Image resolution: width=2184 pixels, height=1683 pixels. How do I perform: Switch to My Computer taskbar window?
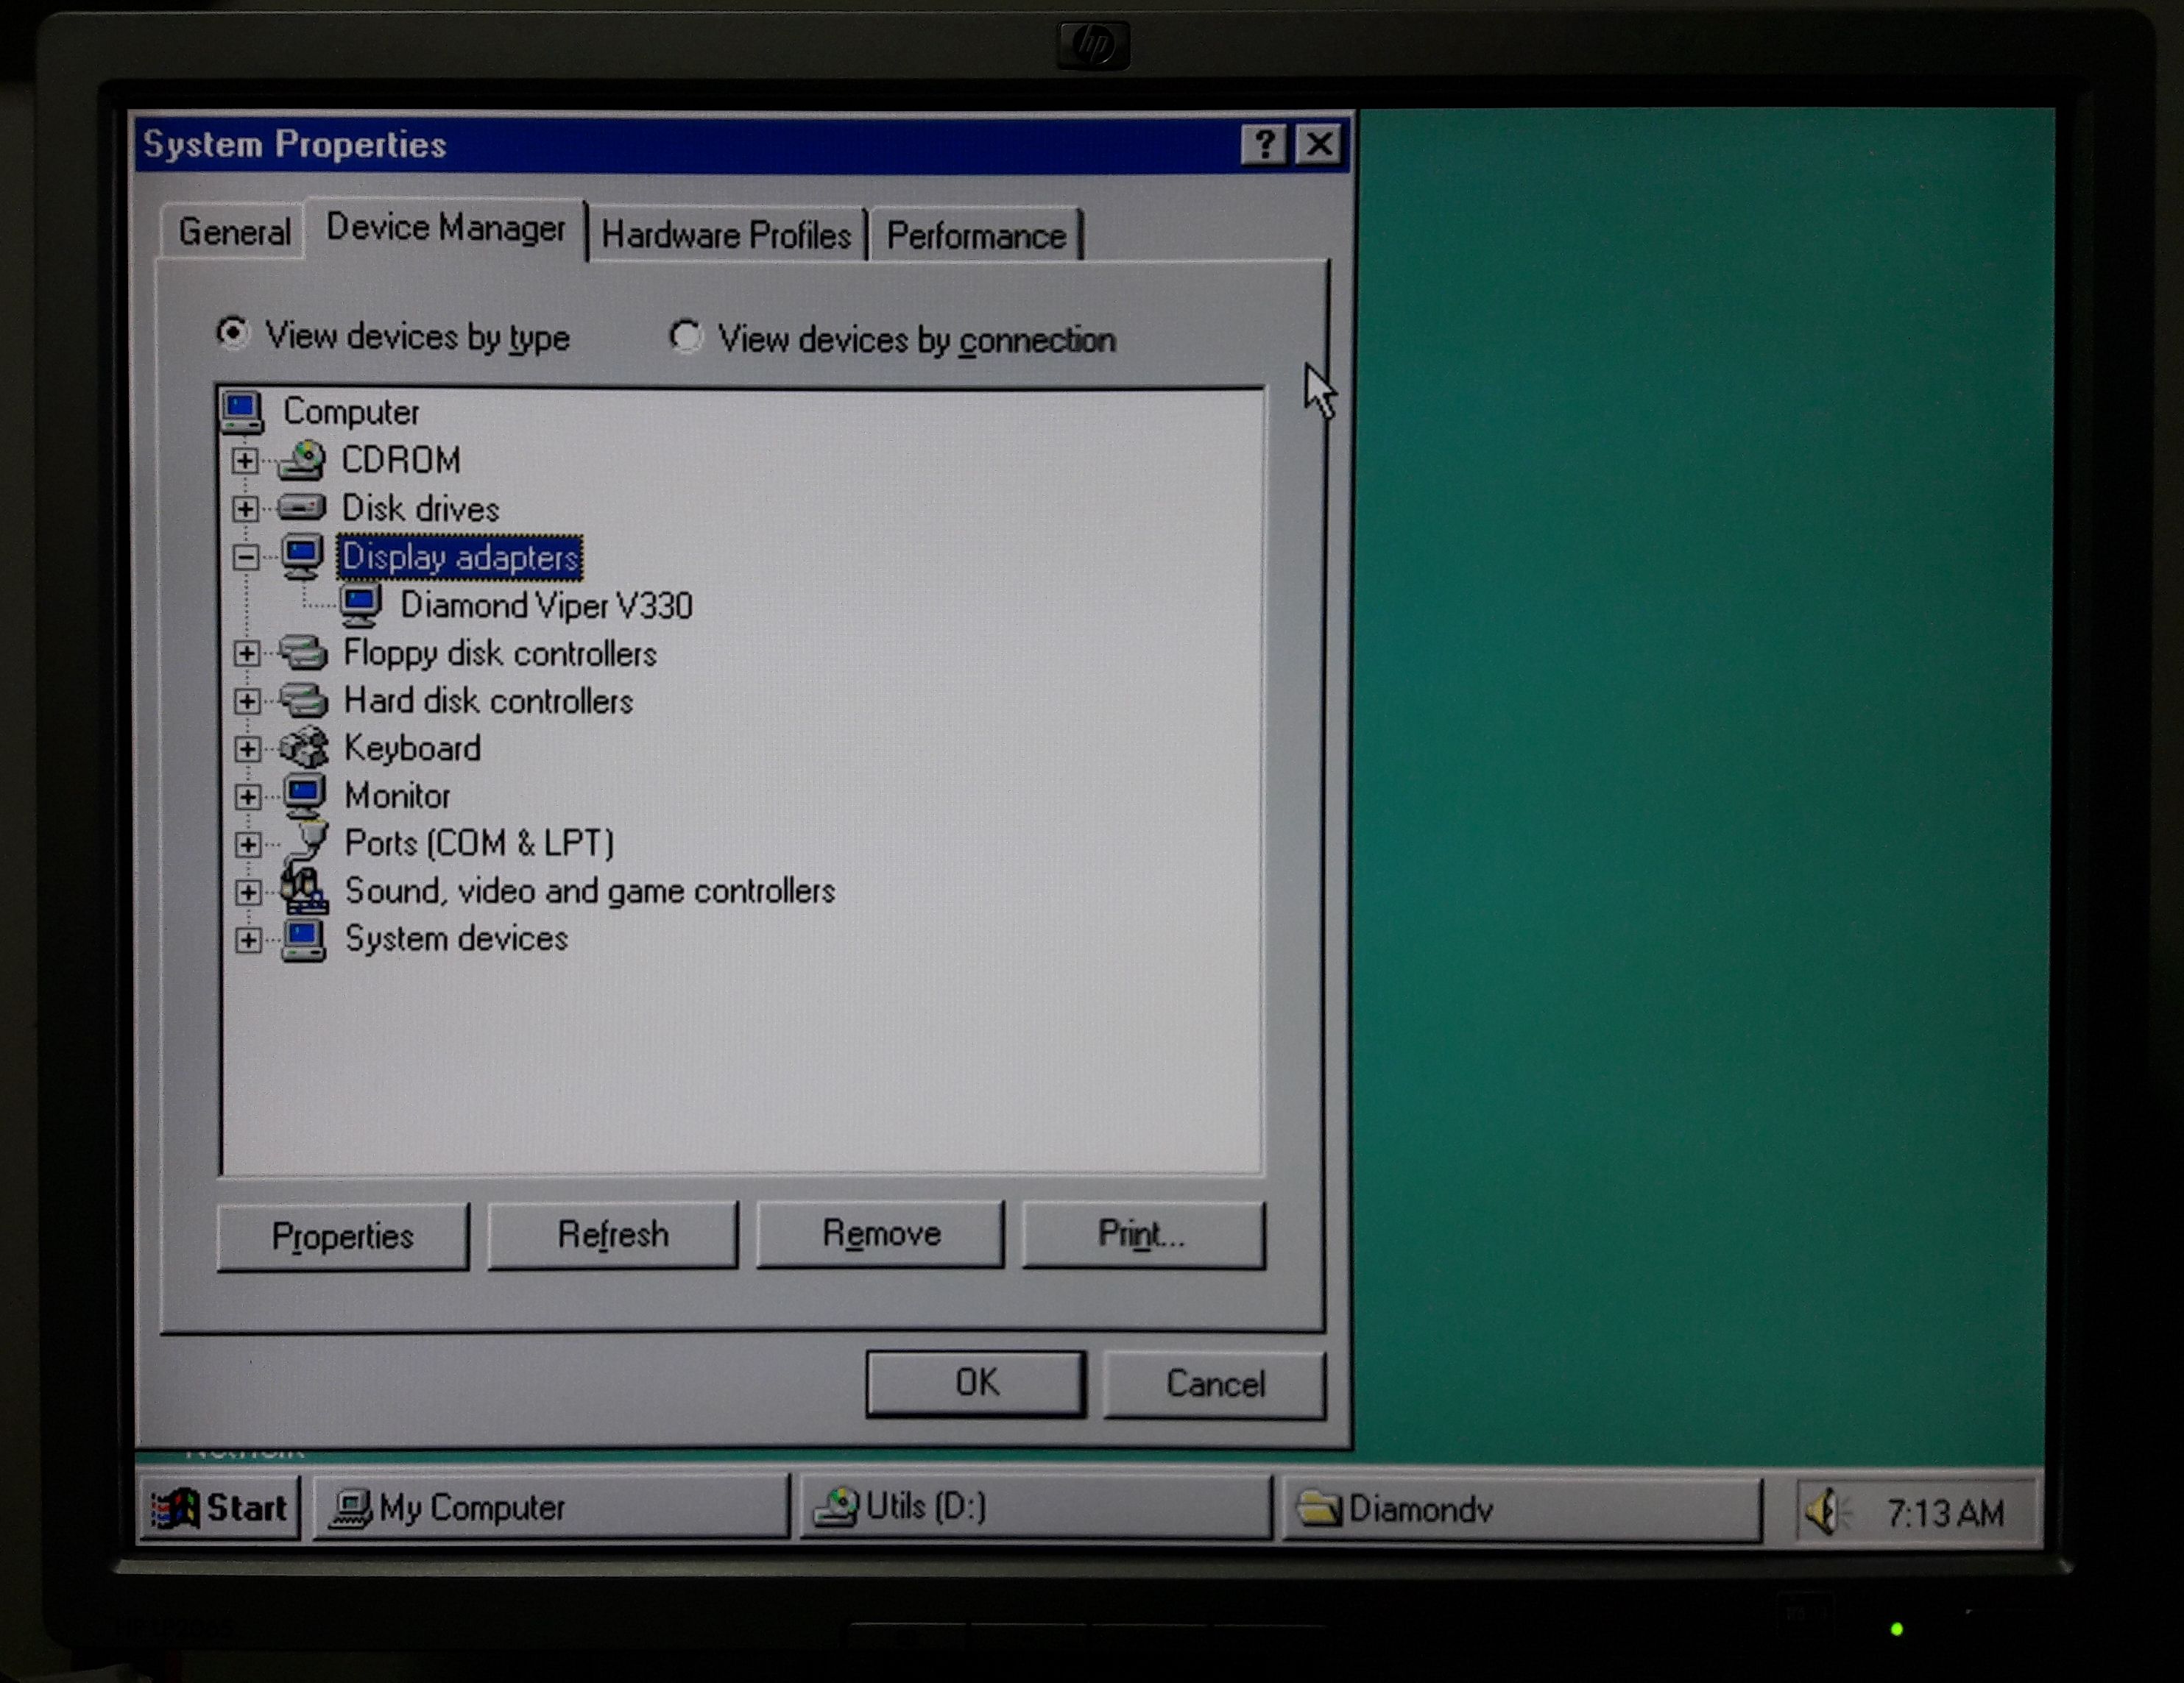pyautogui.click(x=551, y=1508)
